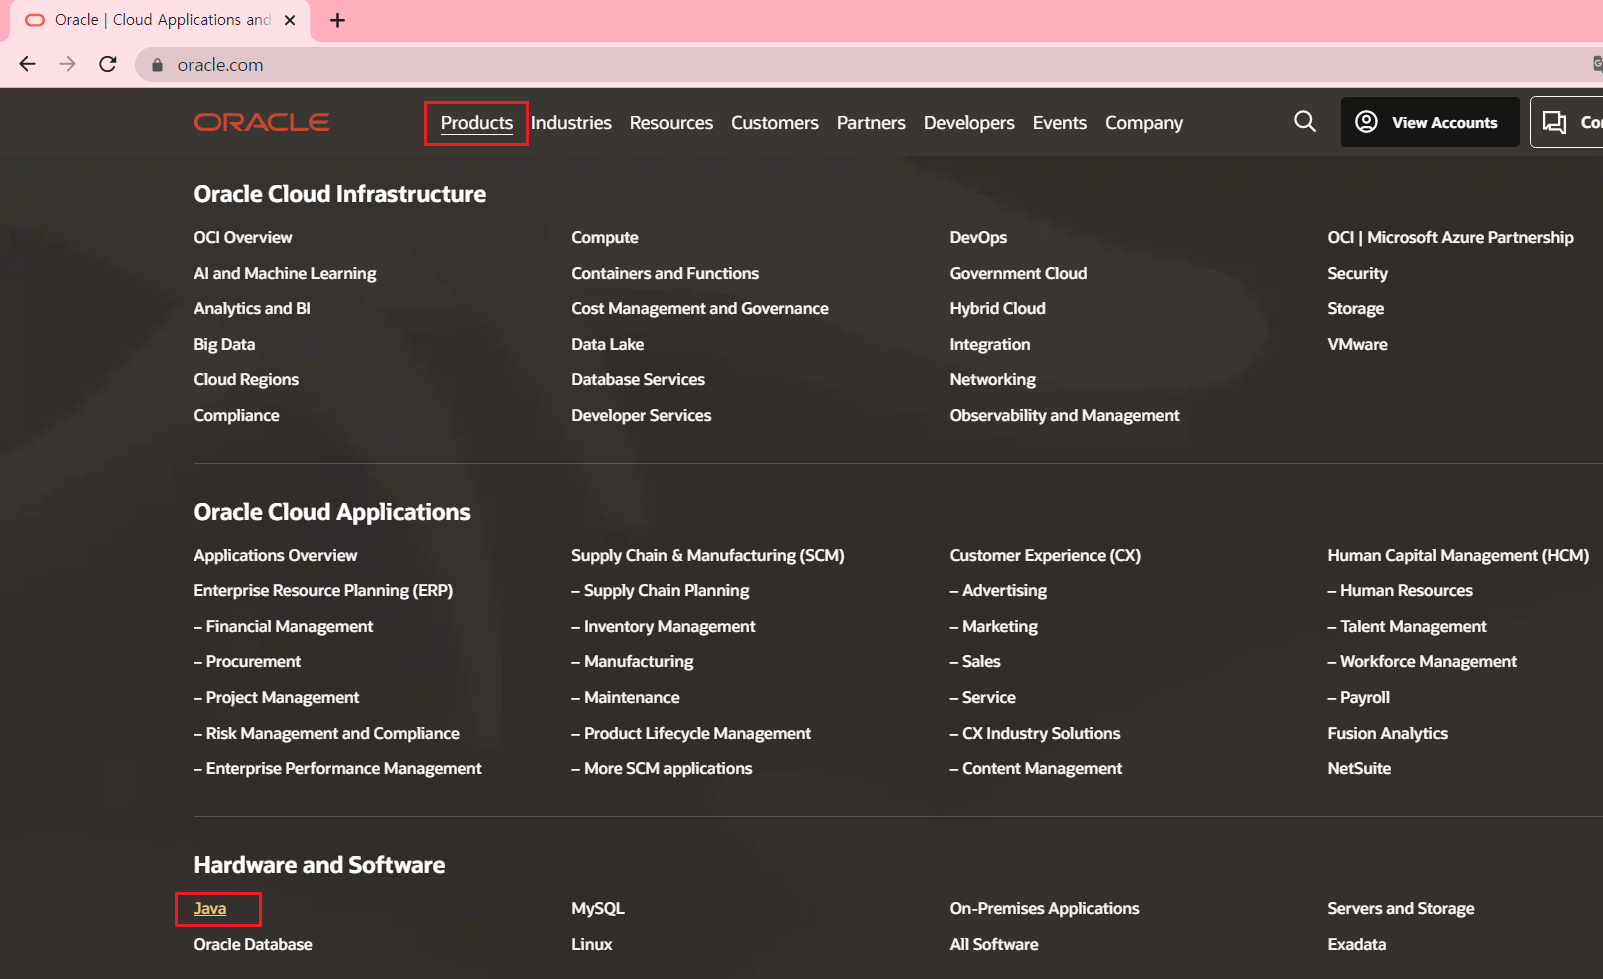
Task: Open Financial Management
Action: pyautogui.click(x=283, y=626)
